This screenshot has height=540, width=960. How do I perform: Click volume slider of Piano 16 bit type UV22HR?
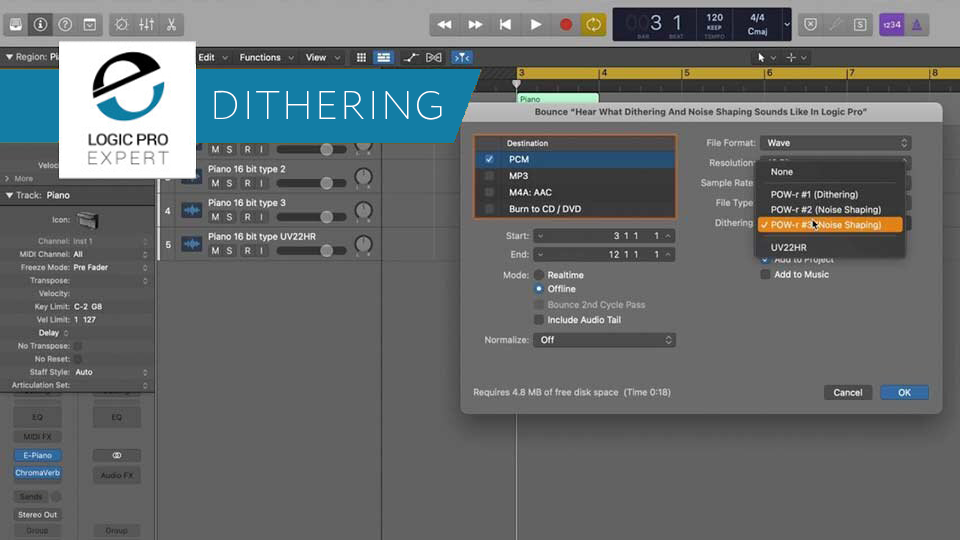click(x=312, y=250)
